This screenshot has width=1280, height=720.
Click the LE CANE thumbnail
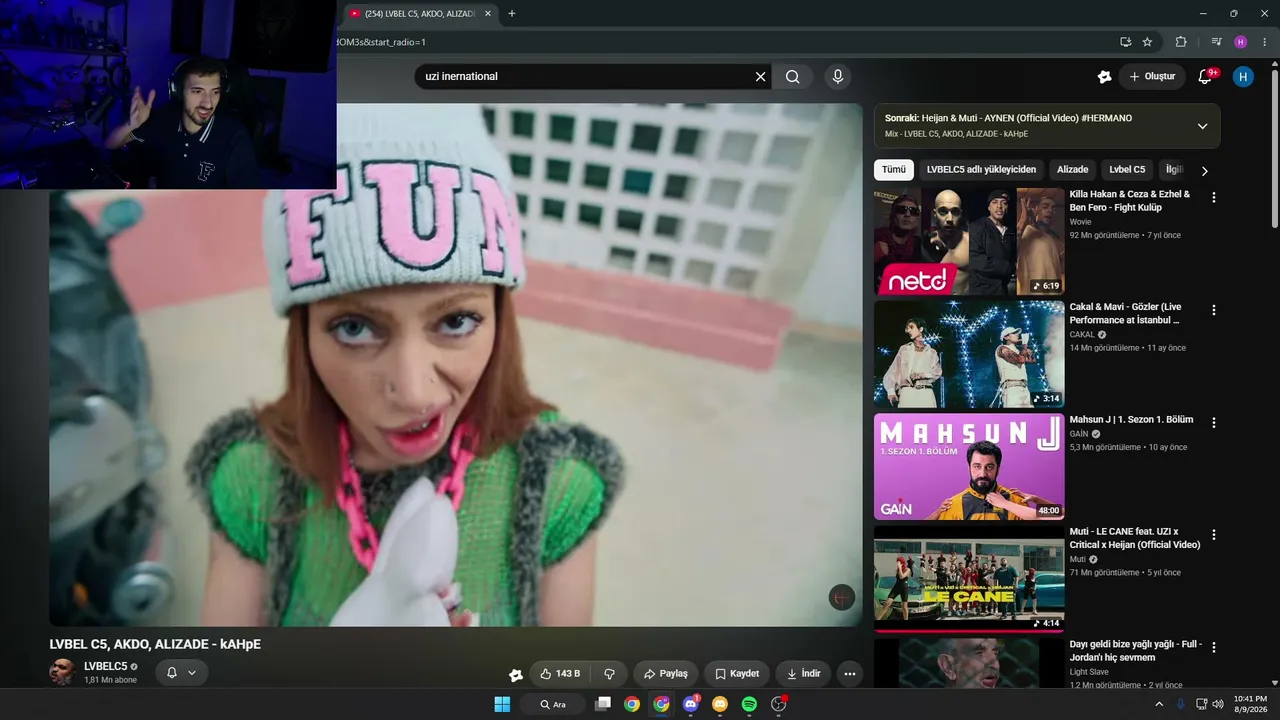(969, 579)
